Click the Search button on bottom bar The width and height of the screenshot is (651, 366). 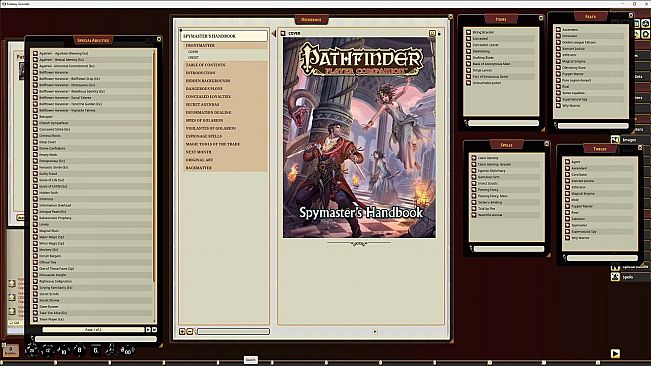[250, 360]
